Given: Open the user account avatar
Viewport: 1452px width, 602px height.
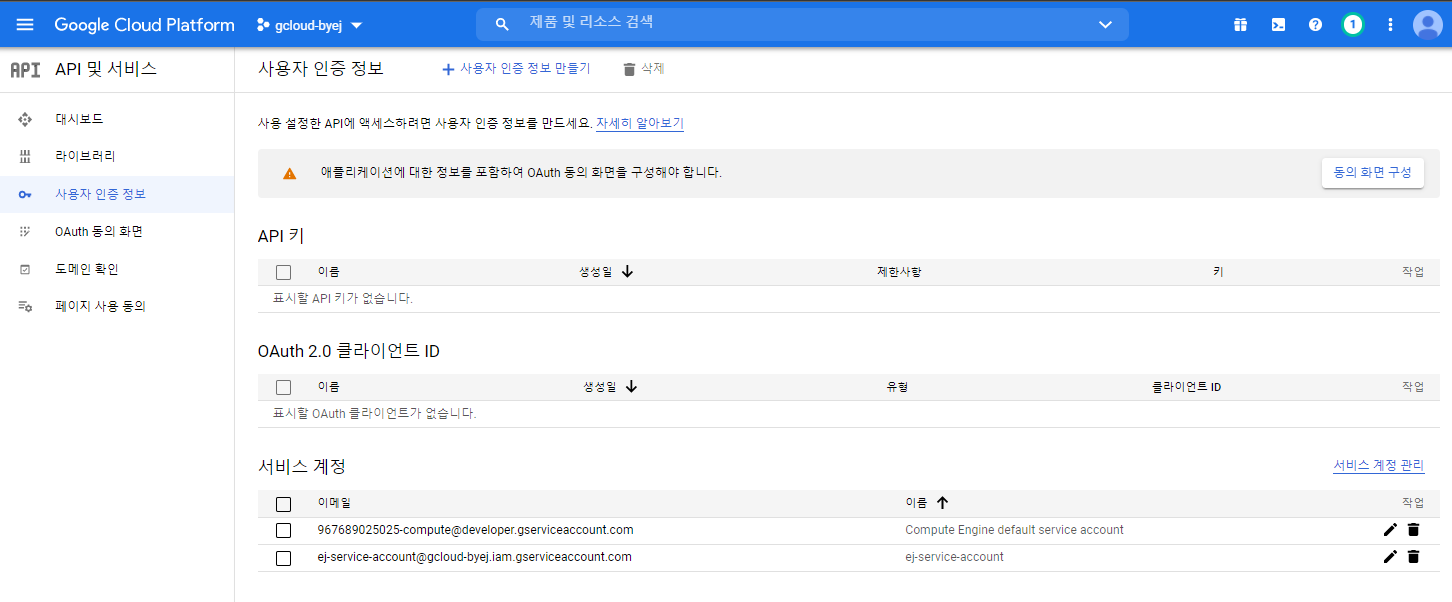Looking at the screenshot, I should click(1427, 25).
